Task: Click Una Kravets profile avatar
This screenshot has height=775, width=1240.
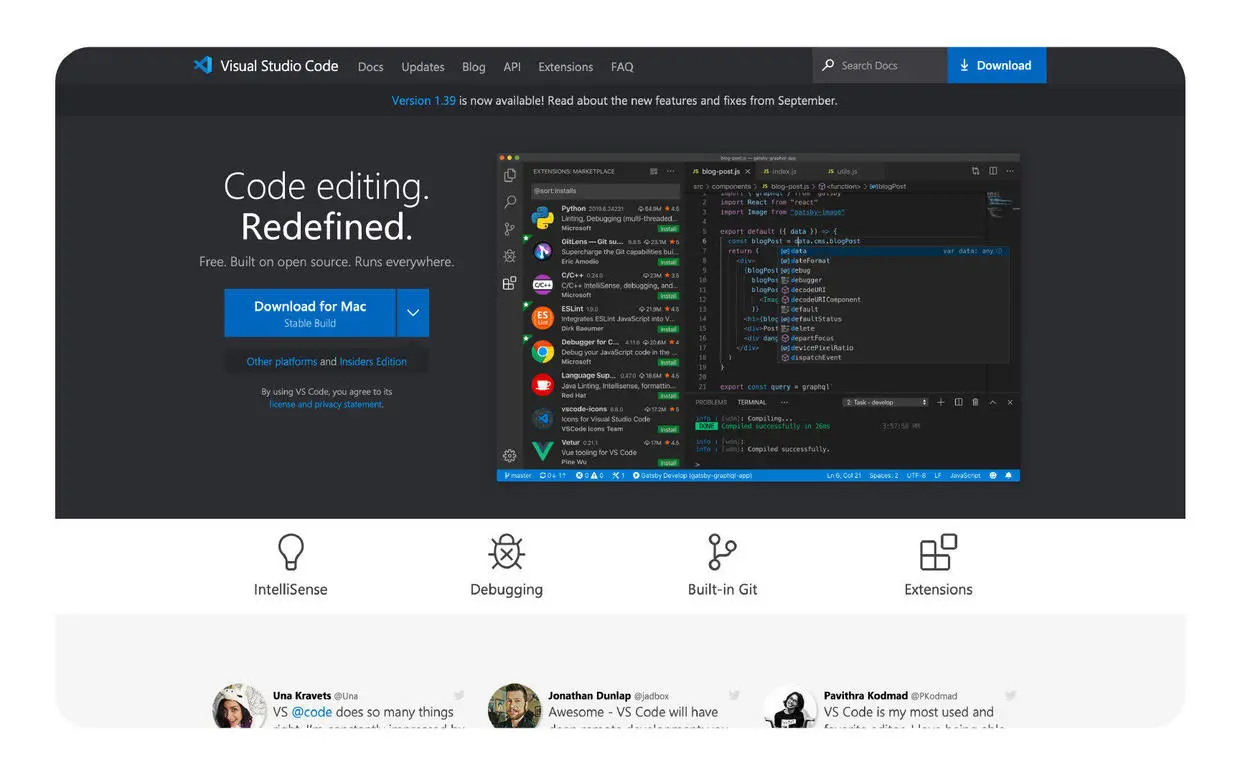Action: [240, 706]
